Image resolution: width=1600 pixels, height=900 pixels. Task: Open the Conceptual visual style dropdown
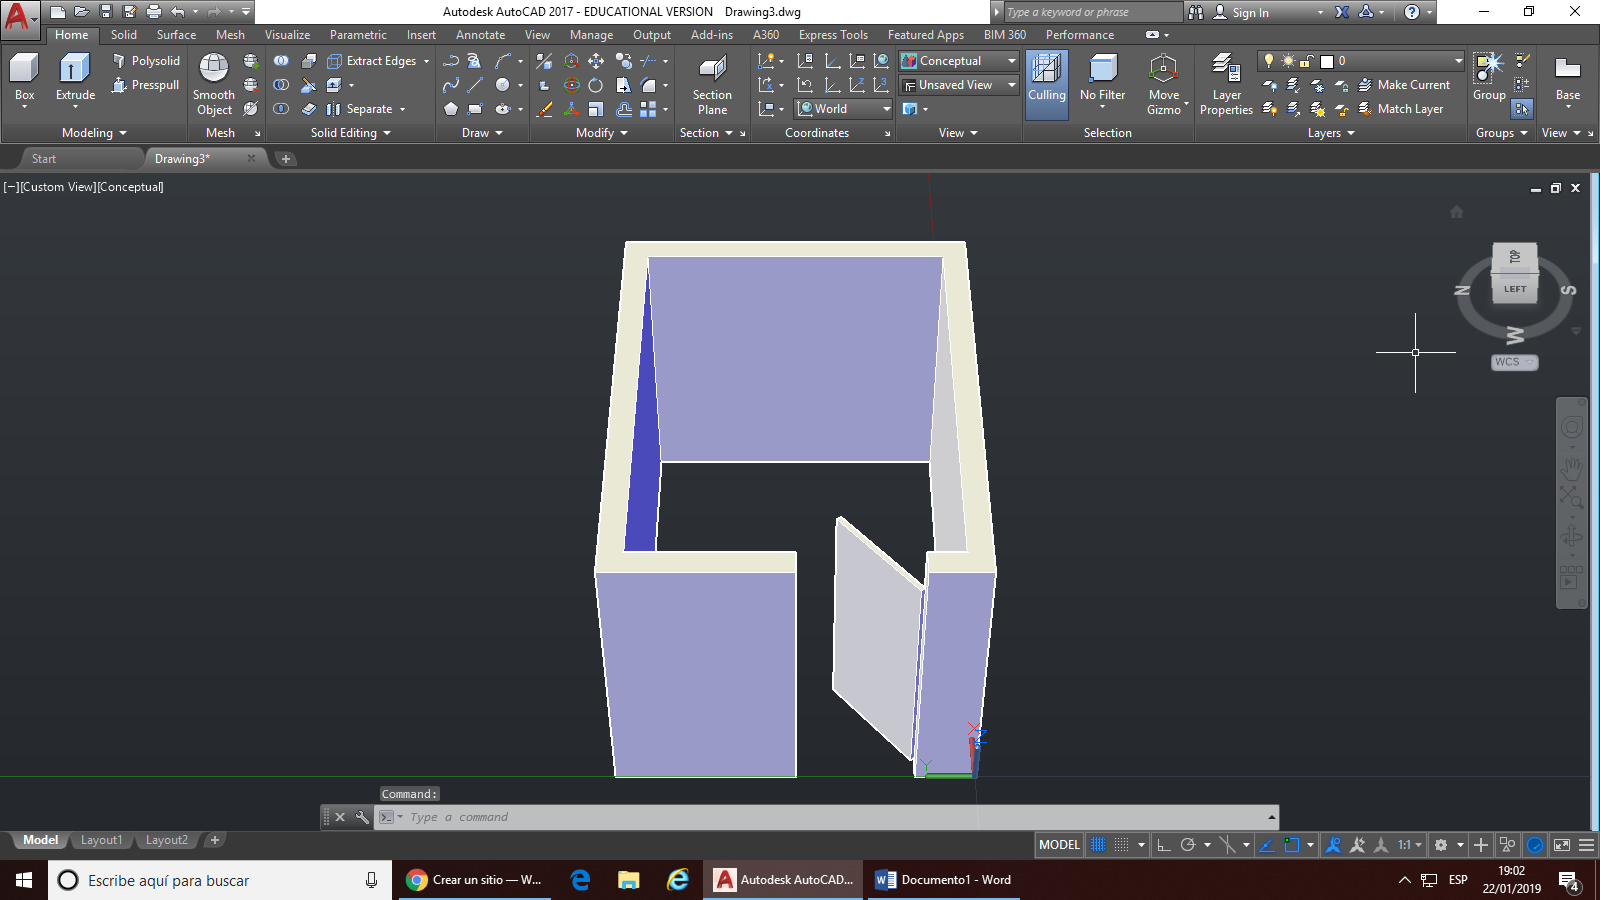[x=958, y=61]
